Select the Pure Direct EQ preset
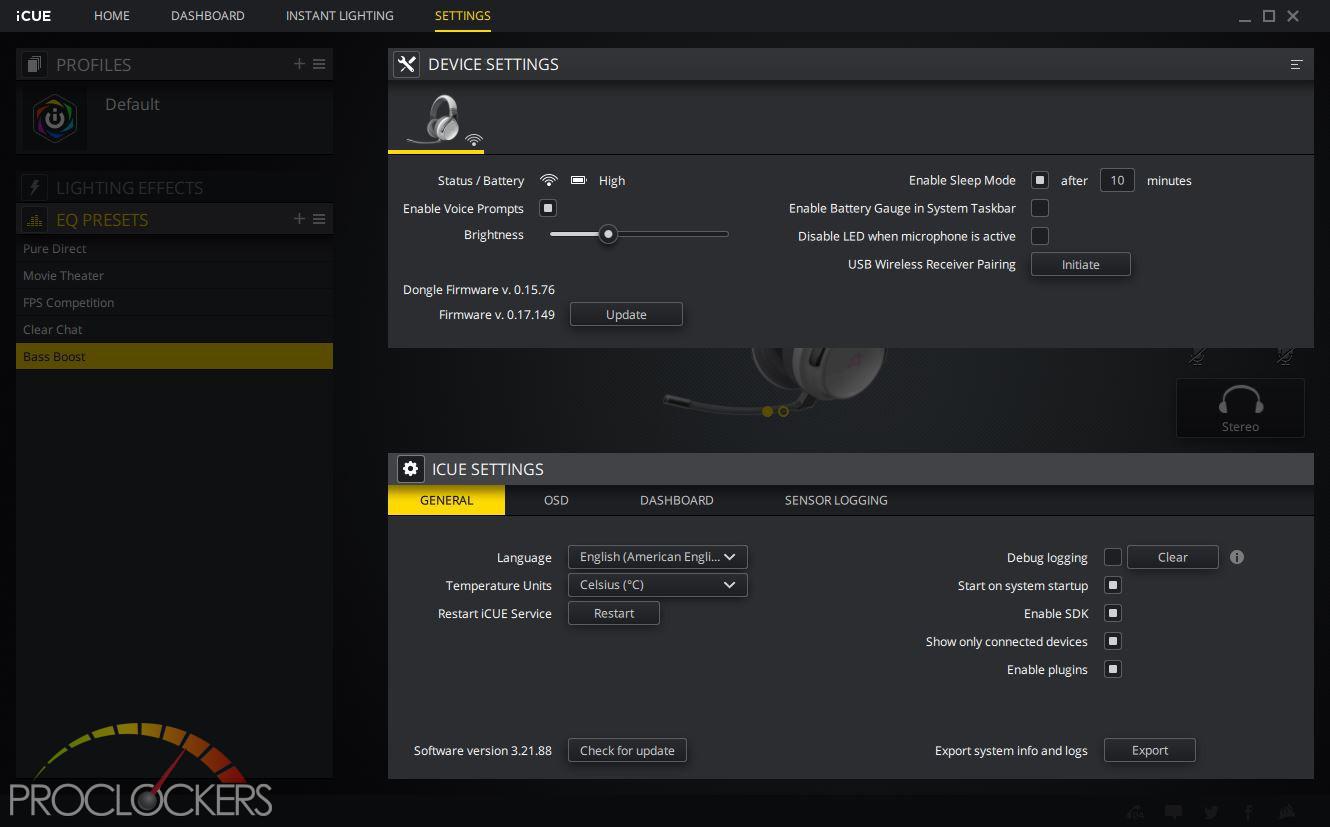 [x=174, y=249]
